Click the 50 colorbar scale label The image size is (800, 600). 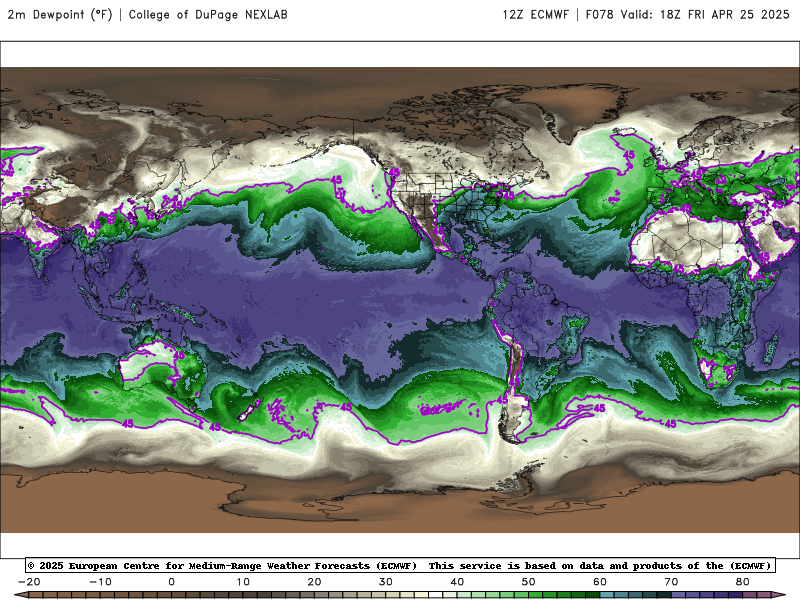tap(529, 582)
